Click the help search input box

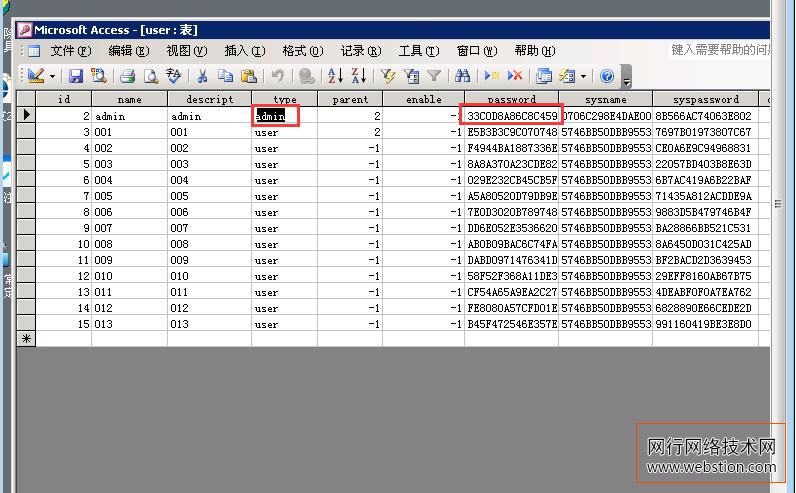pos(720,49)
